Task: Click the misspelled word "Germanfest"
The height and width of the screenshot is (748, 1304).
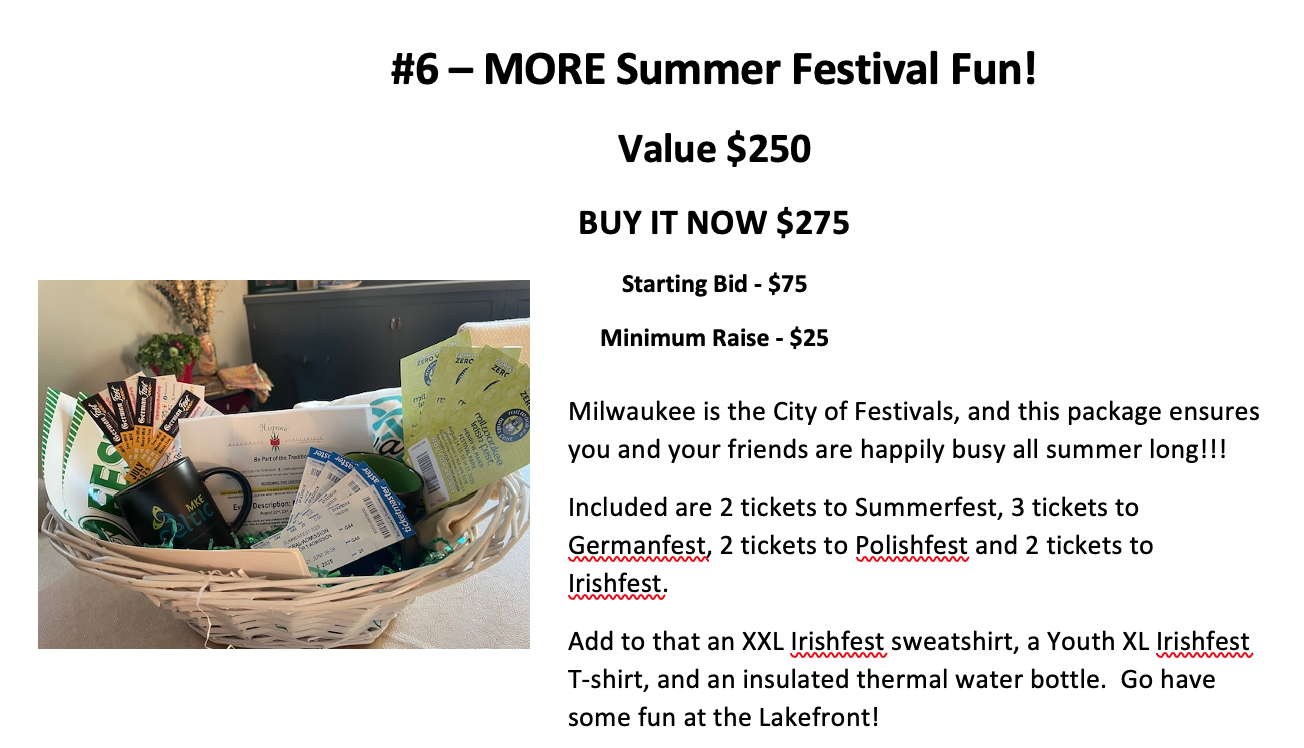Action: [638, 546]
